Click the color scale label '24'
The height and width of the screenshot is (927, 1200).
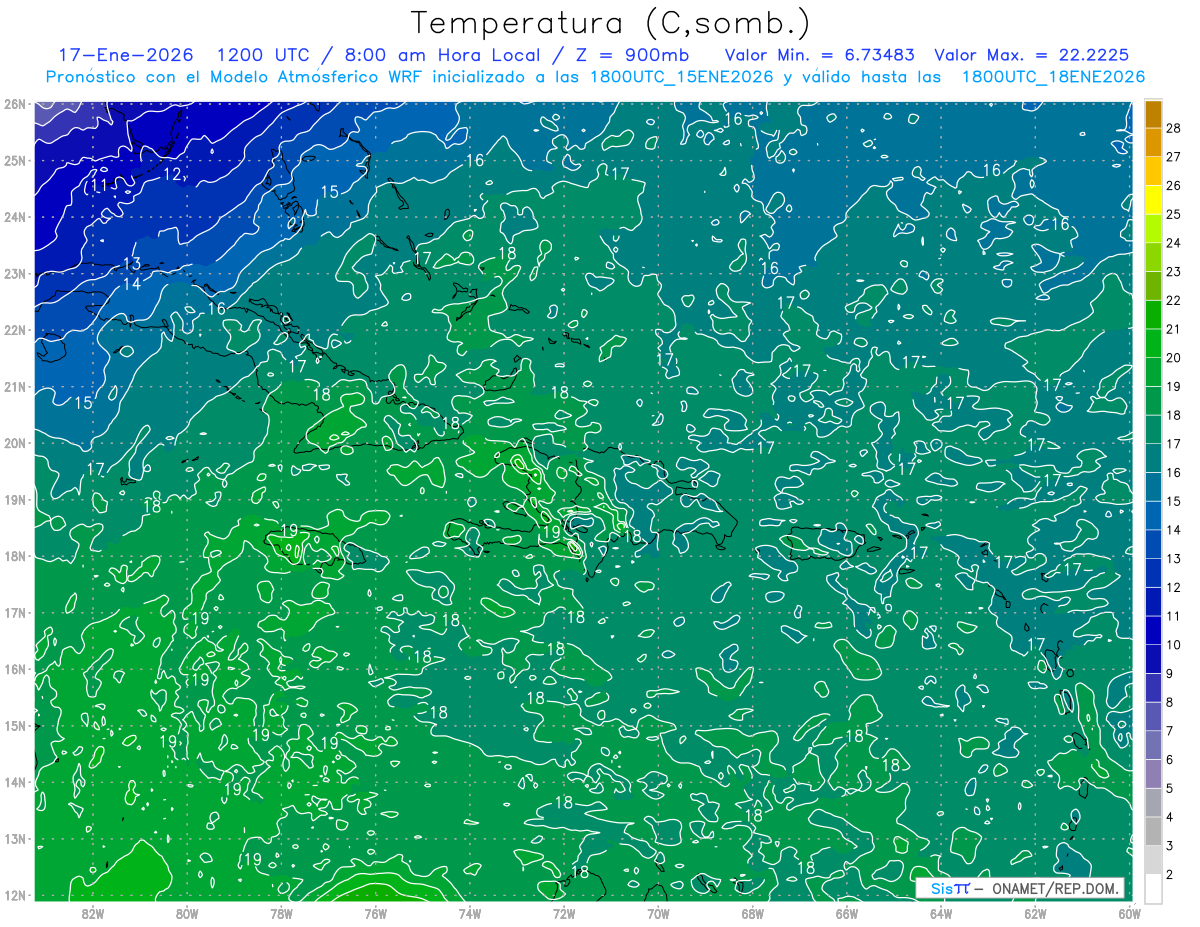pyautogui.click(x=1174, y=243)
